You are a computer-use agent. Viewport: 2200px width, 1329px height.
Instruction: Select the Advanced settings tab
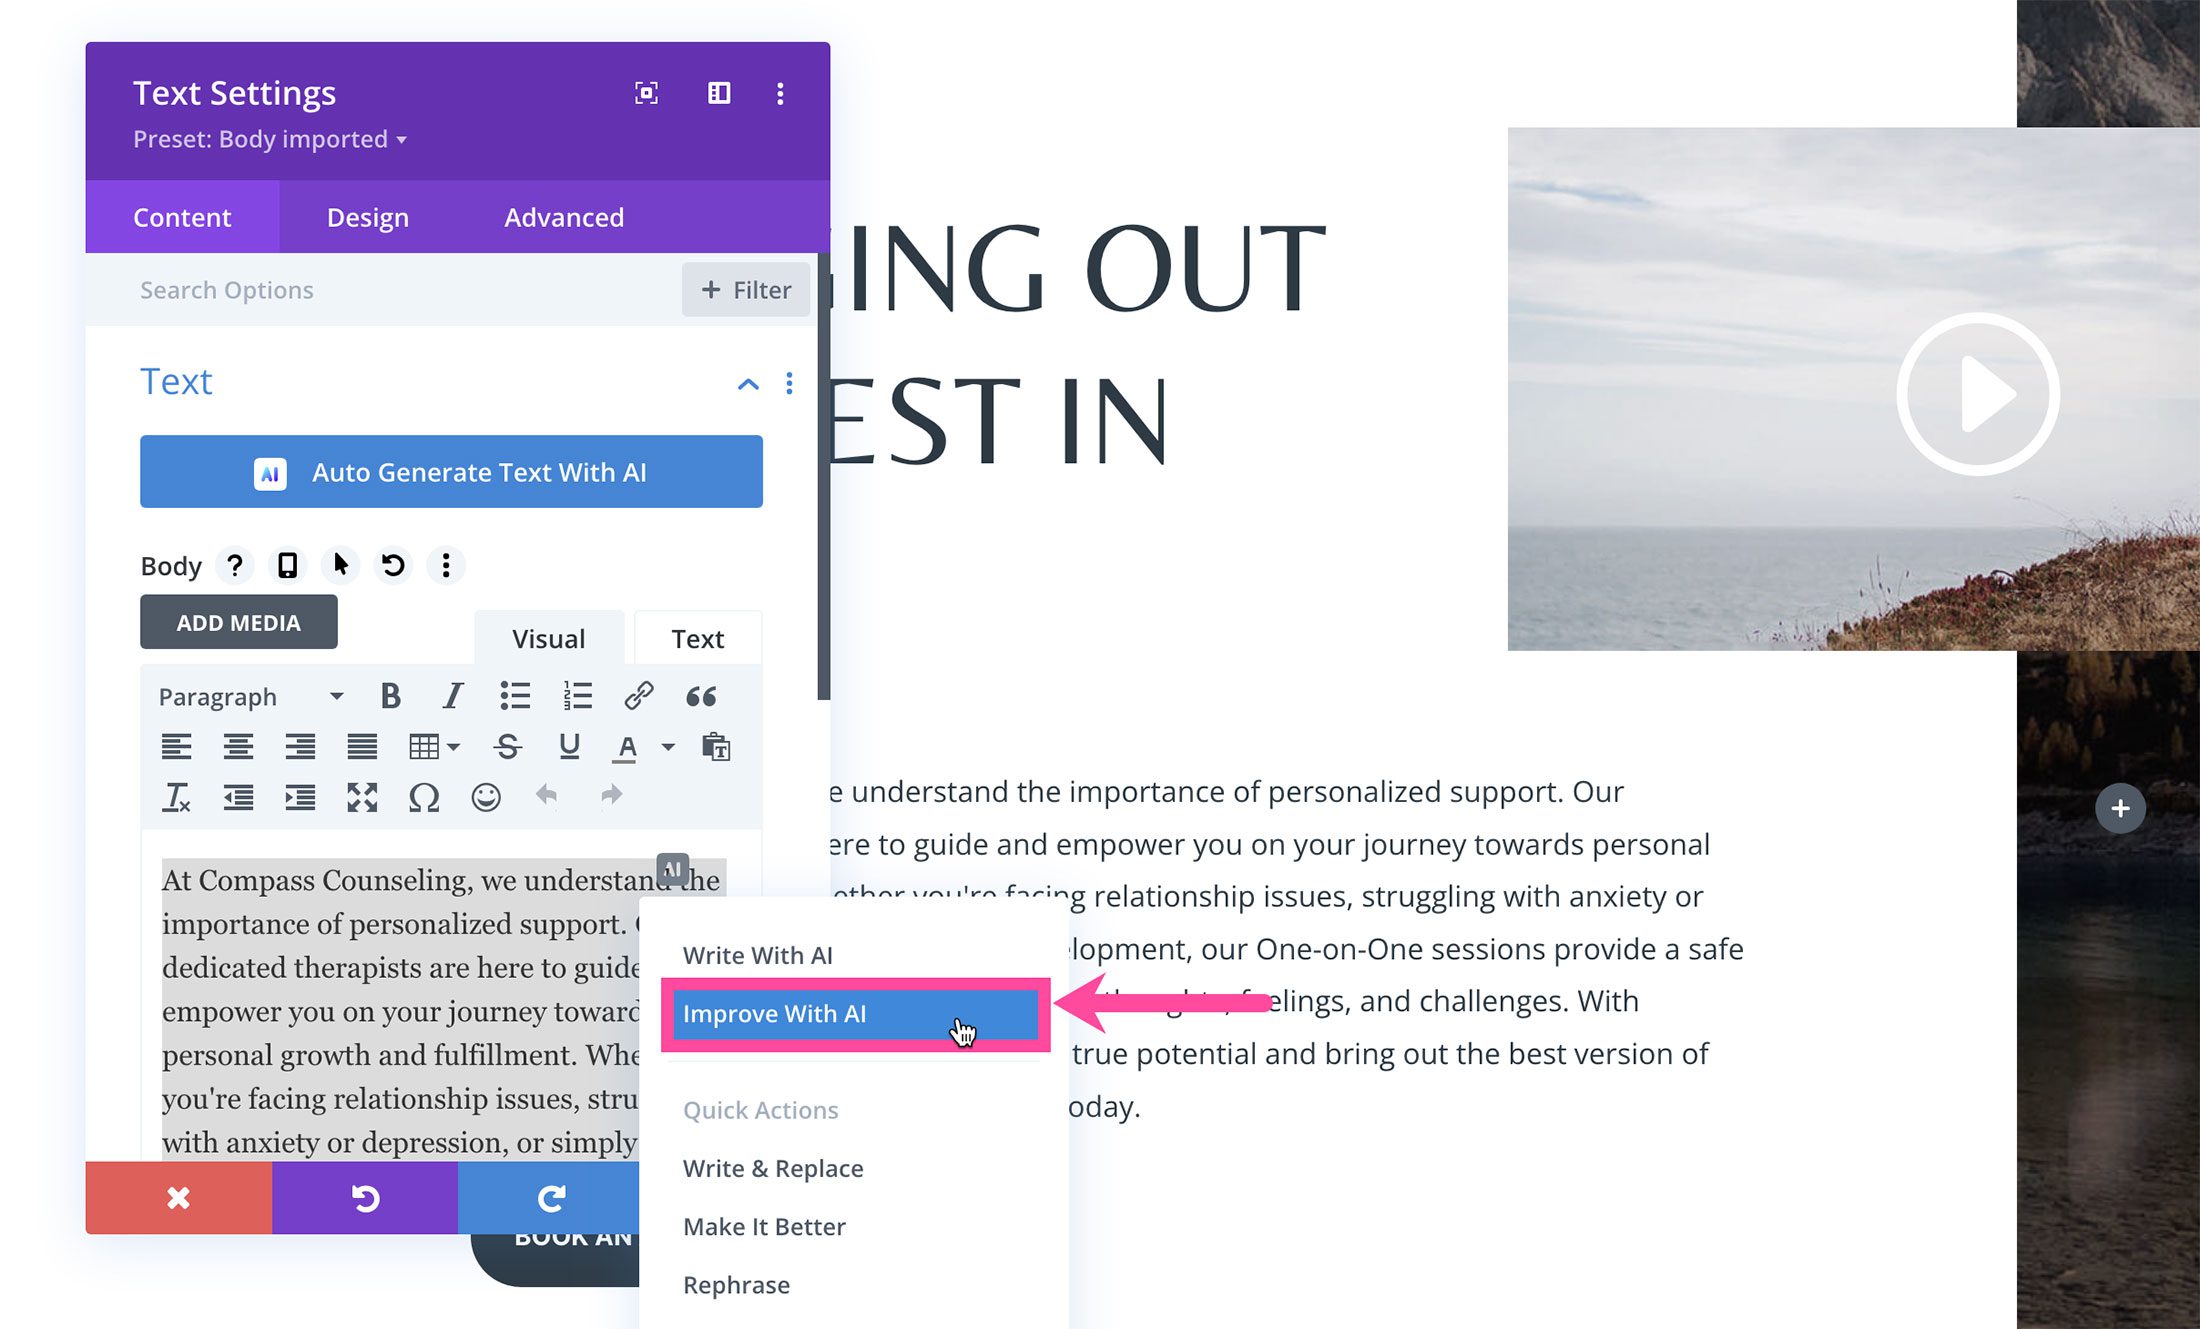click(x=564, y=217)
